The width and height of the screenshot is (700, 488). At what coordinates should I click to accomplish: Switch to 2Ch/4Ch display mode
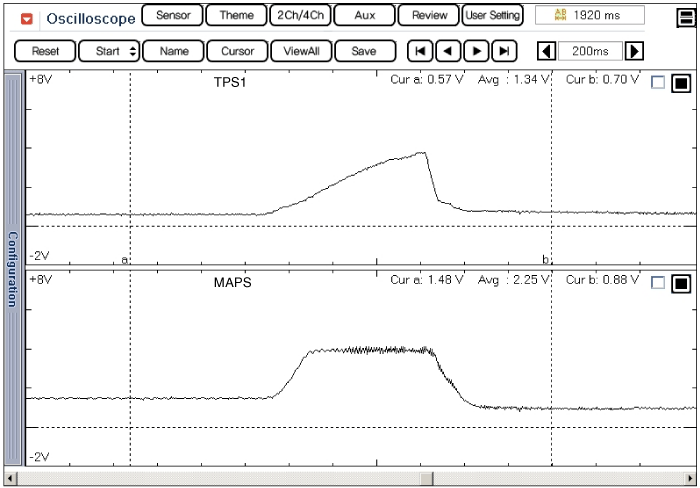pyautogui.click(x=300, y=16)
